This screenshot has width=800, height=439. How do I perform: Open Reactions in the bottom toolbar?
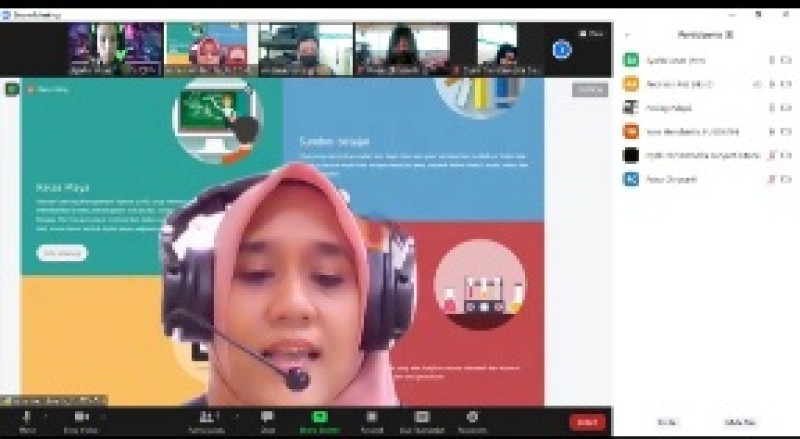click(x=472, y=422)
